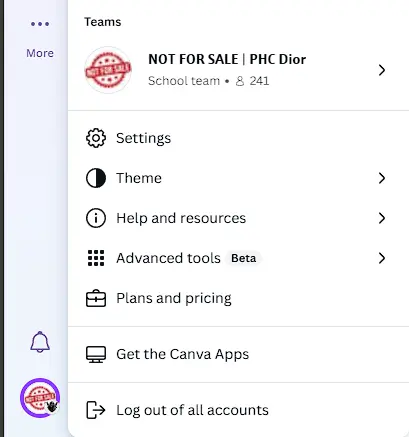The width and height of the screenshot is (409, 437).
Task: Open the notifications bell
Action: pos(40,342)
